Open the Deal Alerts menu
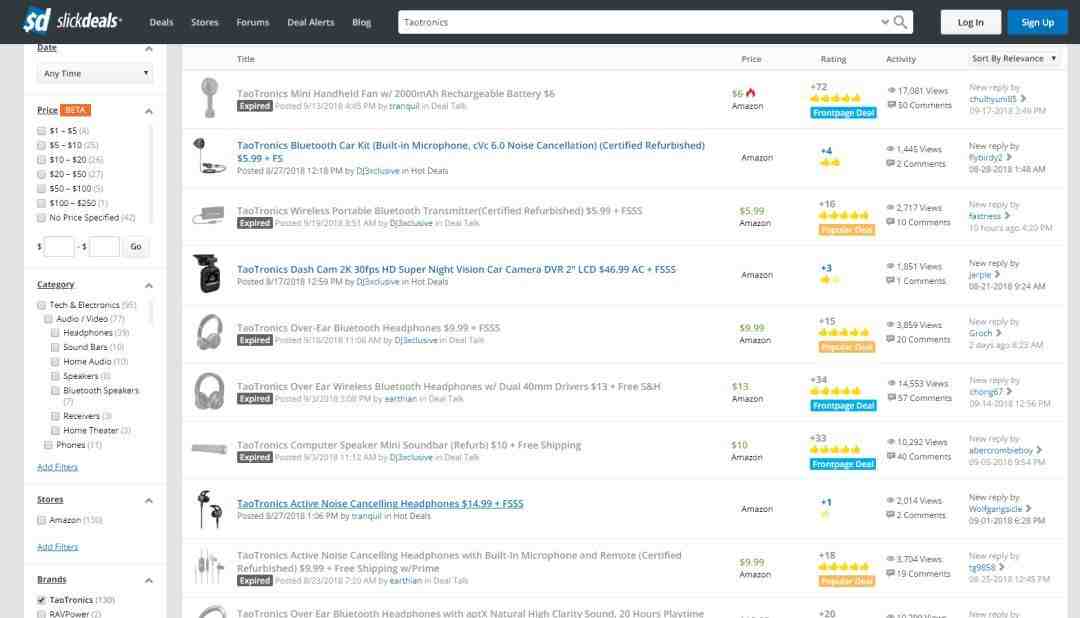Viewport: 1080px width, 618px height. coord(310,22)
